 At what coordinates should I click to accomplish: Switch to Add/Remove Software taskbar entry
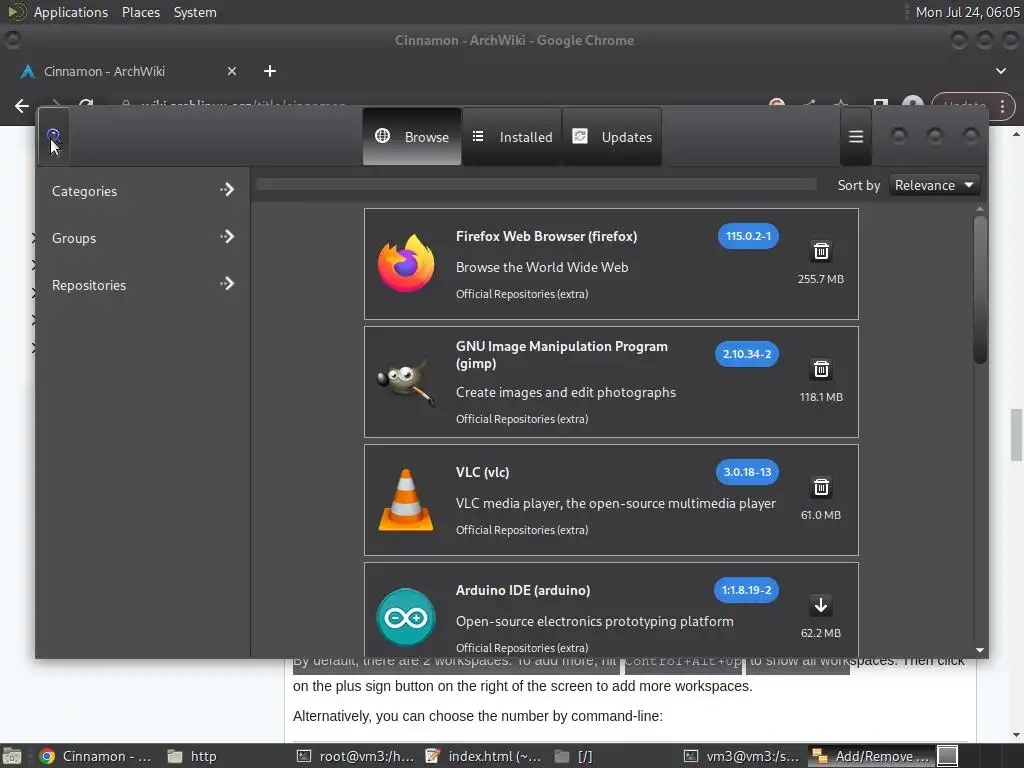(x=870, y=756)
